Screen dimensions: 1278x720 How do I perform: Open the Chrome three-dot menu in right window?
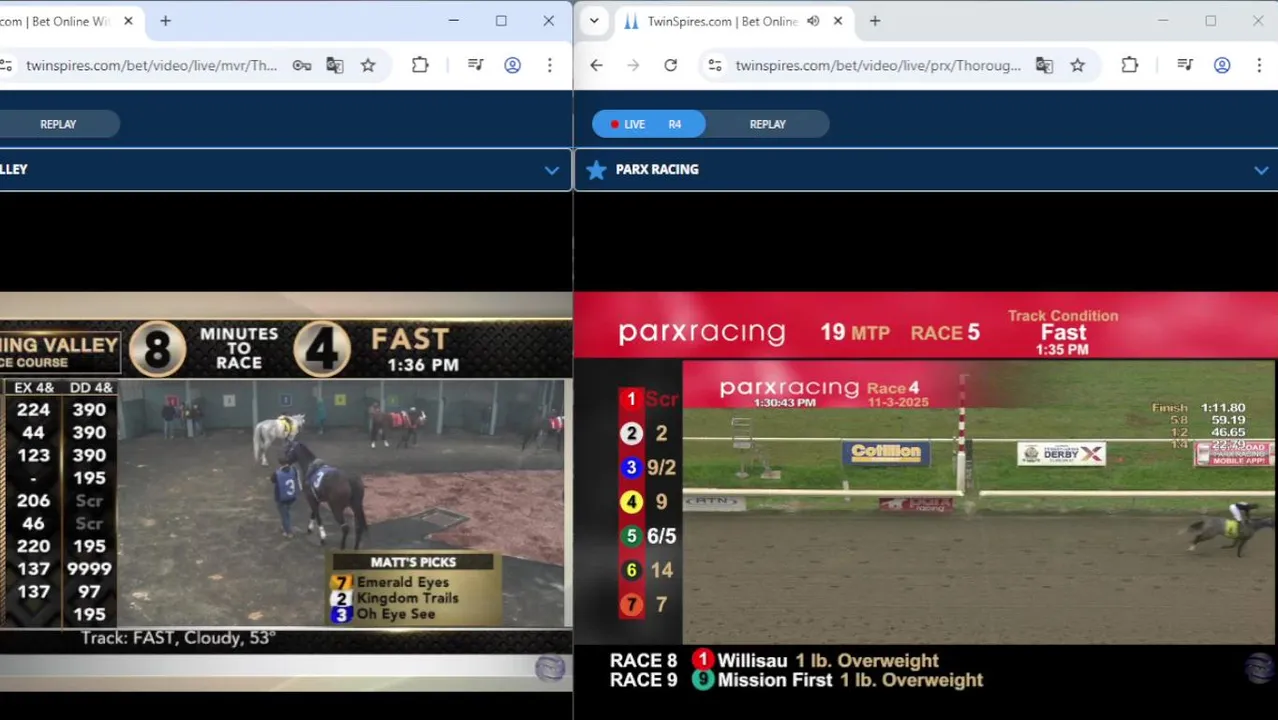1258,65
